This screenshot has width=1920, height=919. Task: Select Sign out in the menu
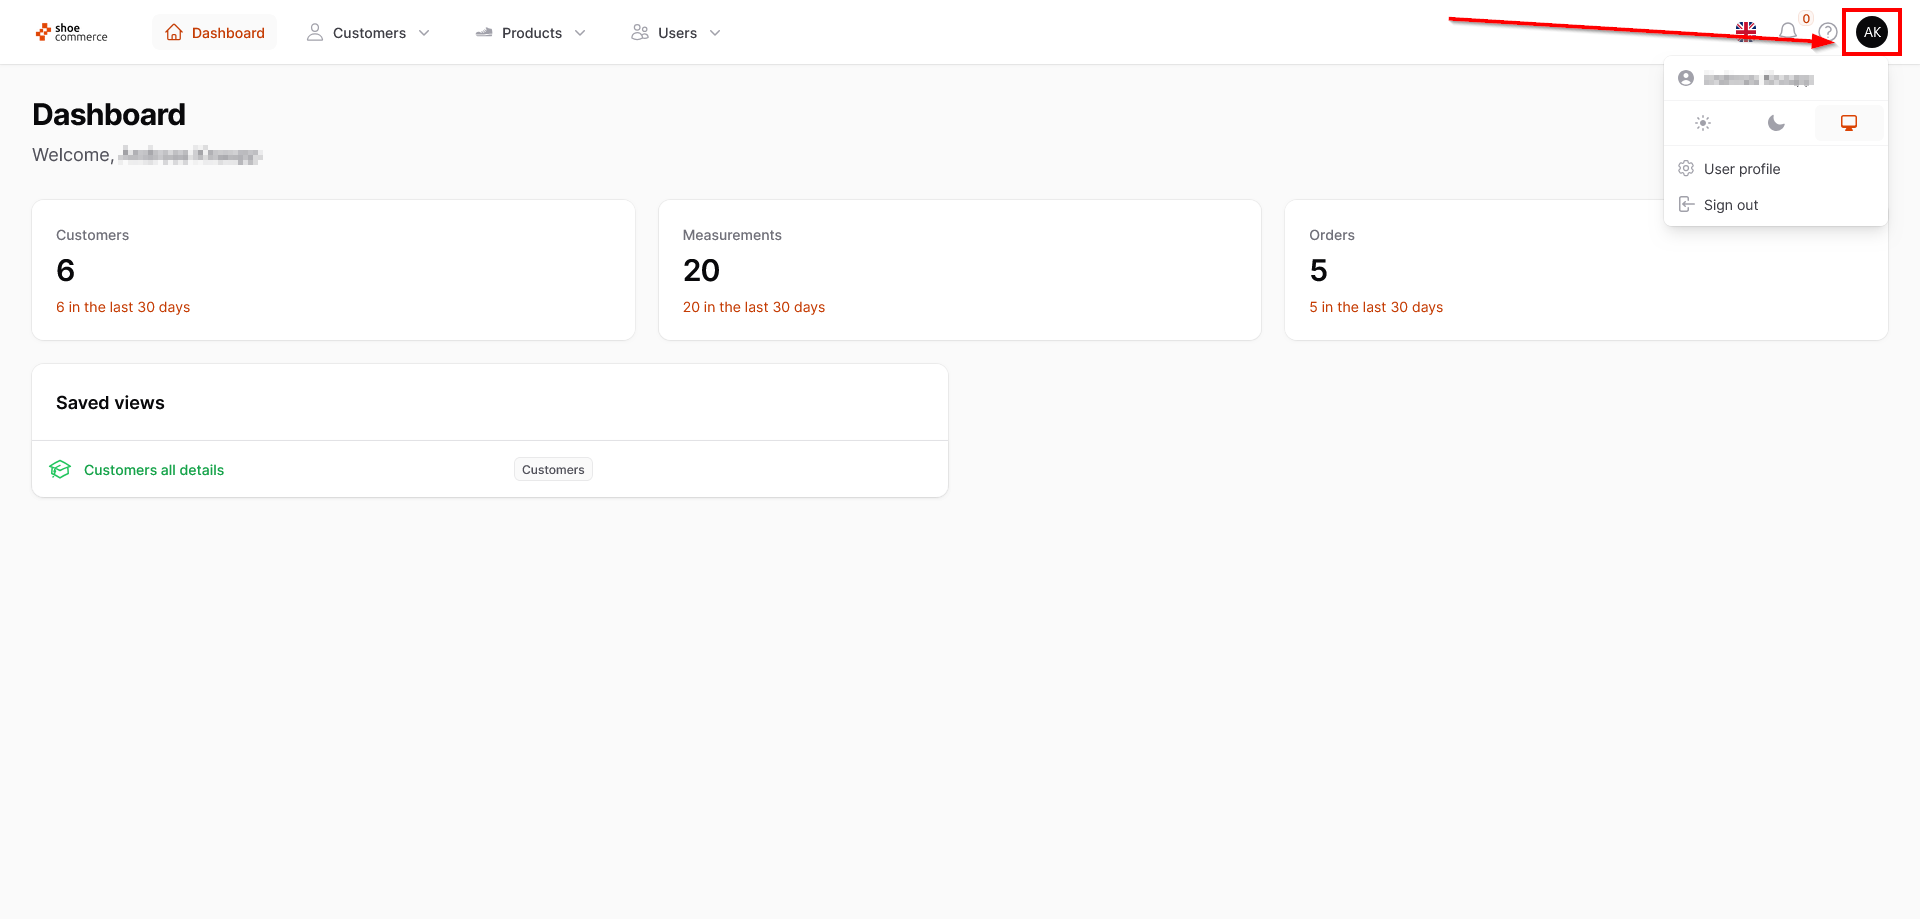point(1731,205)
